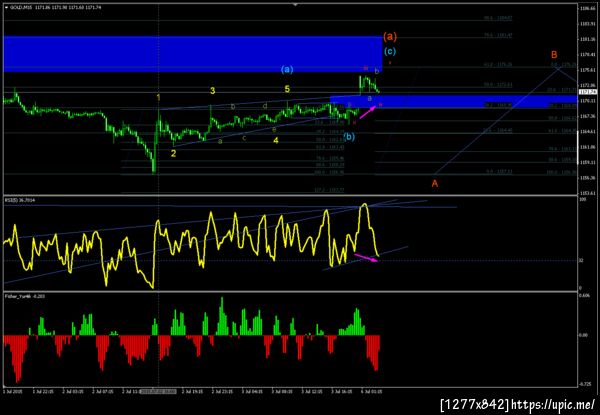
Task: Click the 2 Jul 23:15 time axis label
Action: tap(222, 392)
